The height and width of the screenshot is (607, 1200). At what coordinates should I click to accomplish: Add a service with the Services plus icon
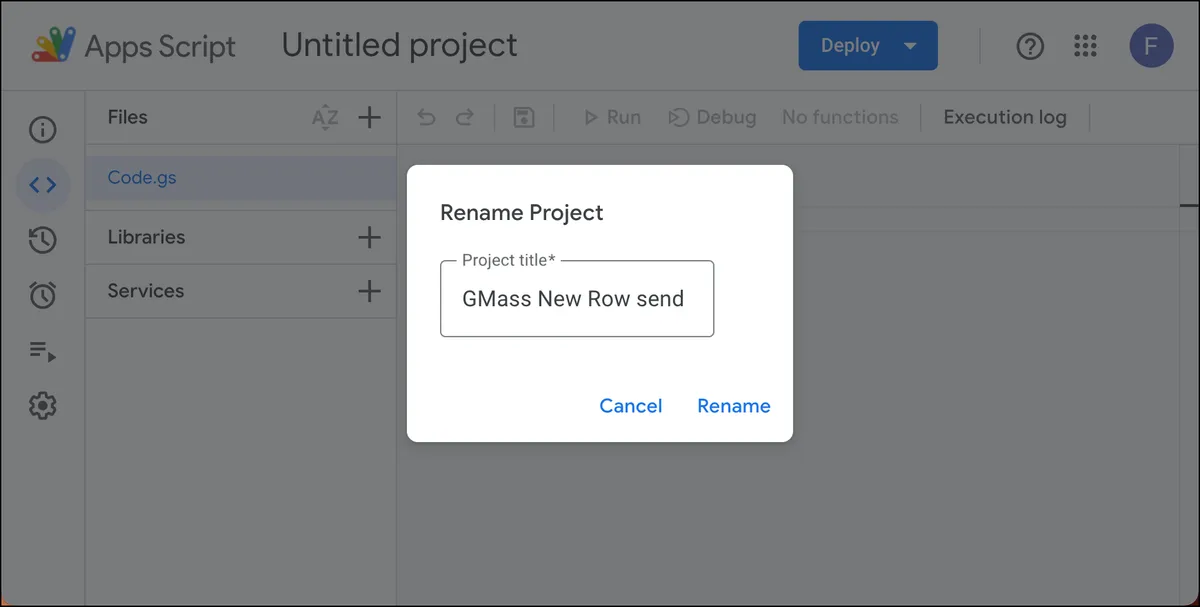370,291
